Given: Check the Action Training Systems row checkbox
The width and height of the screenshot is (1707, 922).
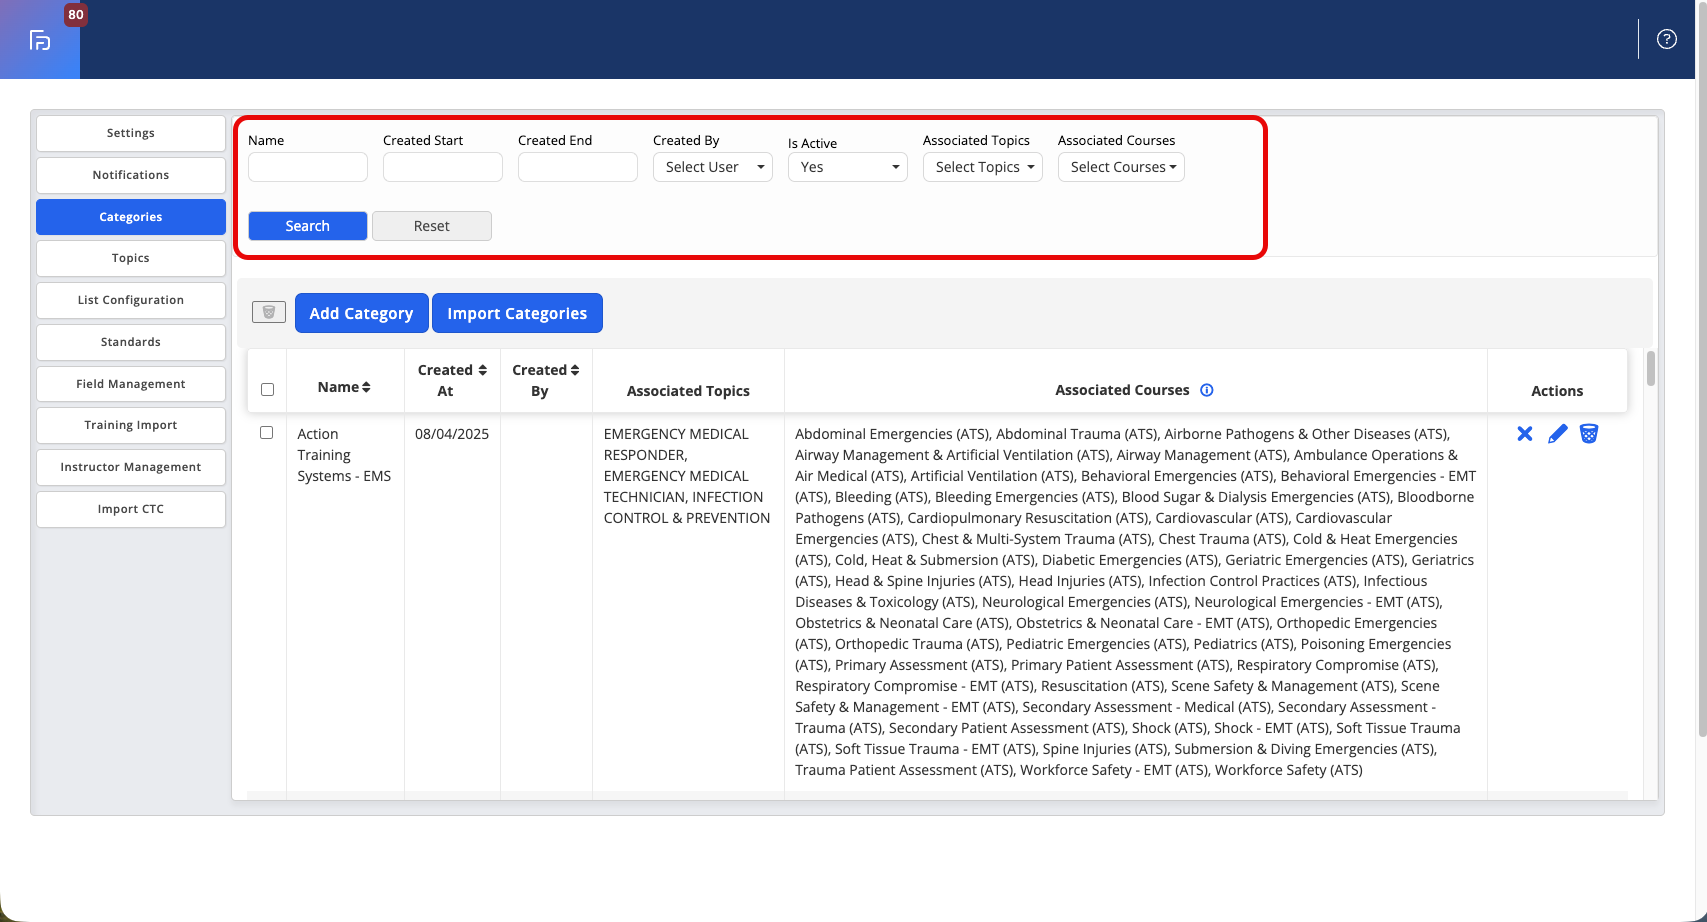Looking at the screenshot, I should click(266, 433).
